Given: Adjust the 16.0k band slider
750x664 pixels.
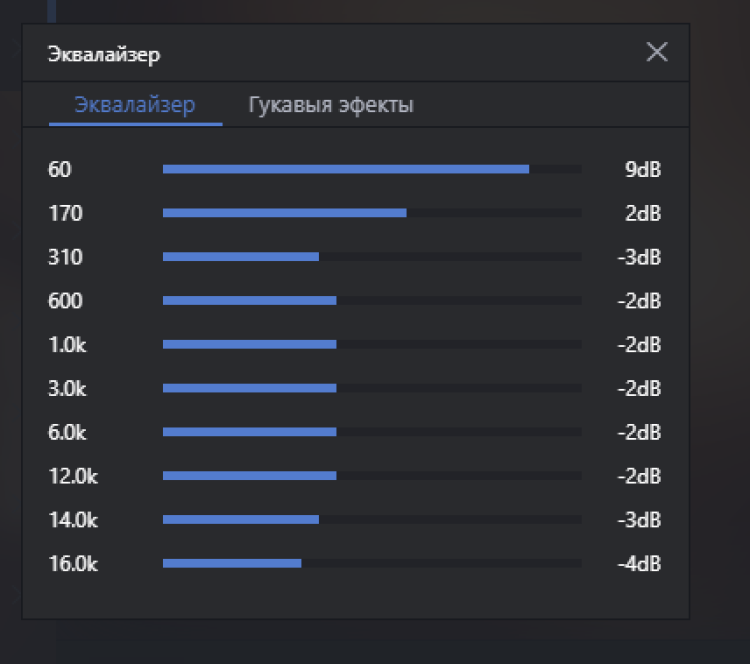Looking at the screenshot, I should pos(372,563).
